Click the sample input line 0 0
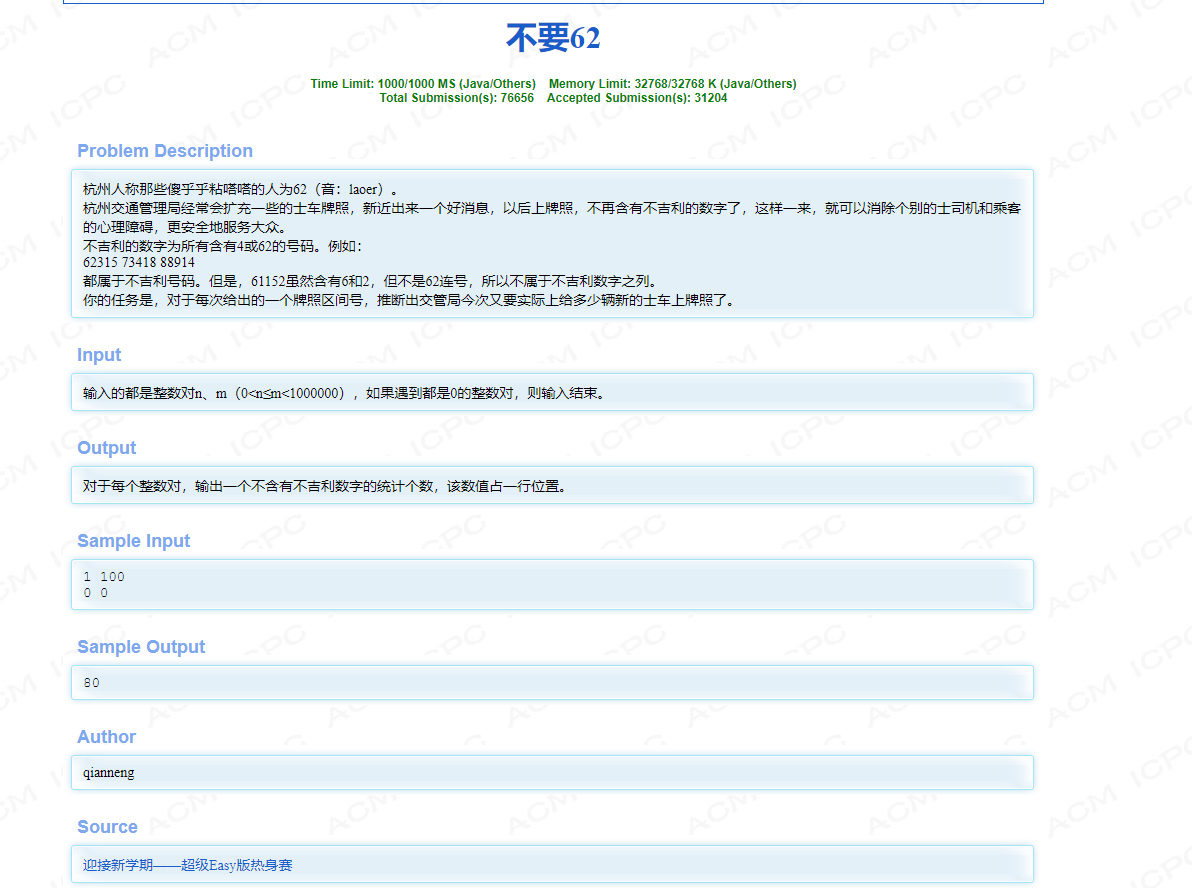Image resolution: width=1192 pixels, height=888 pixels. click(x=95, y=593)
